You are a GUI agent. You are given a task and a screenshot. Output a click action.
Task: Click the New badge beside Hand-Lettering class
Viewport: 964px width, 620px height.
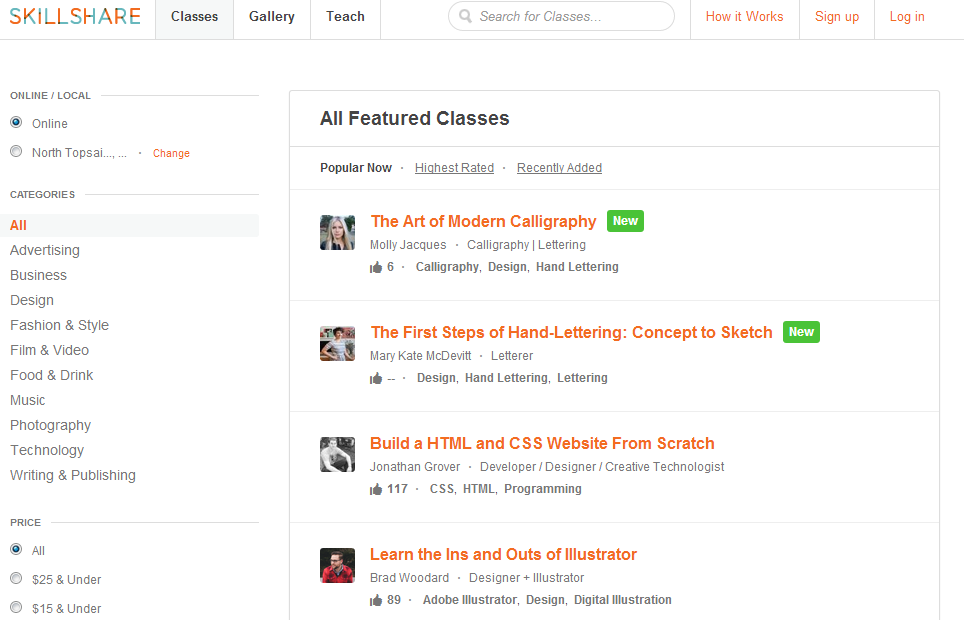pyautogui.click(x=801, y=332)
